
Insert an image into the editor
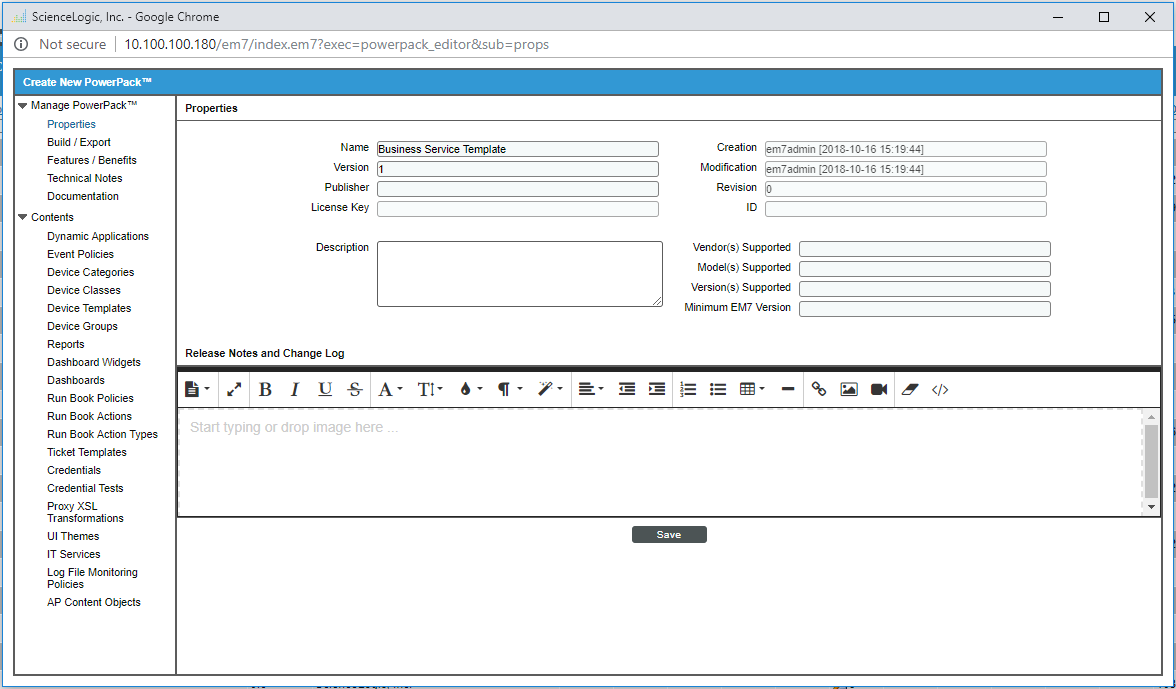[x=849, y=390]
